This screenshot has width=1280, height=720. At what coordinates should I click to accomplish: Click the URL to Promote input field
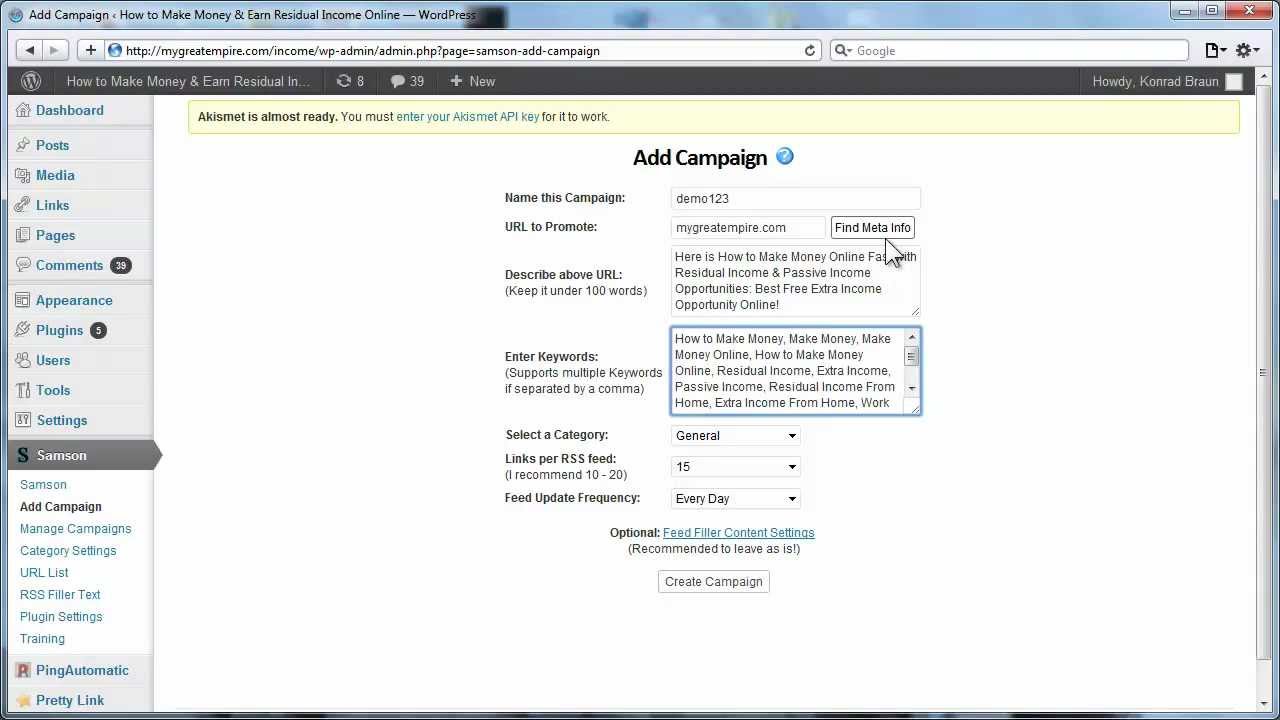pos(748,227)
